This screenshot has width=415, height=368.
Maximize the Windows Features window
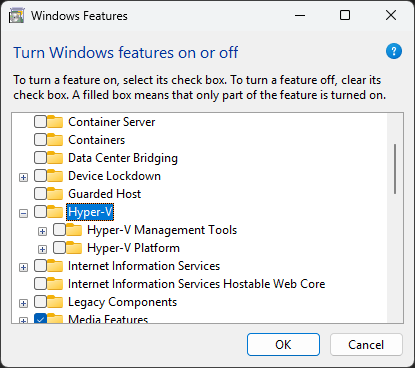tap(345, 15)
